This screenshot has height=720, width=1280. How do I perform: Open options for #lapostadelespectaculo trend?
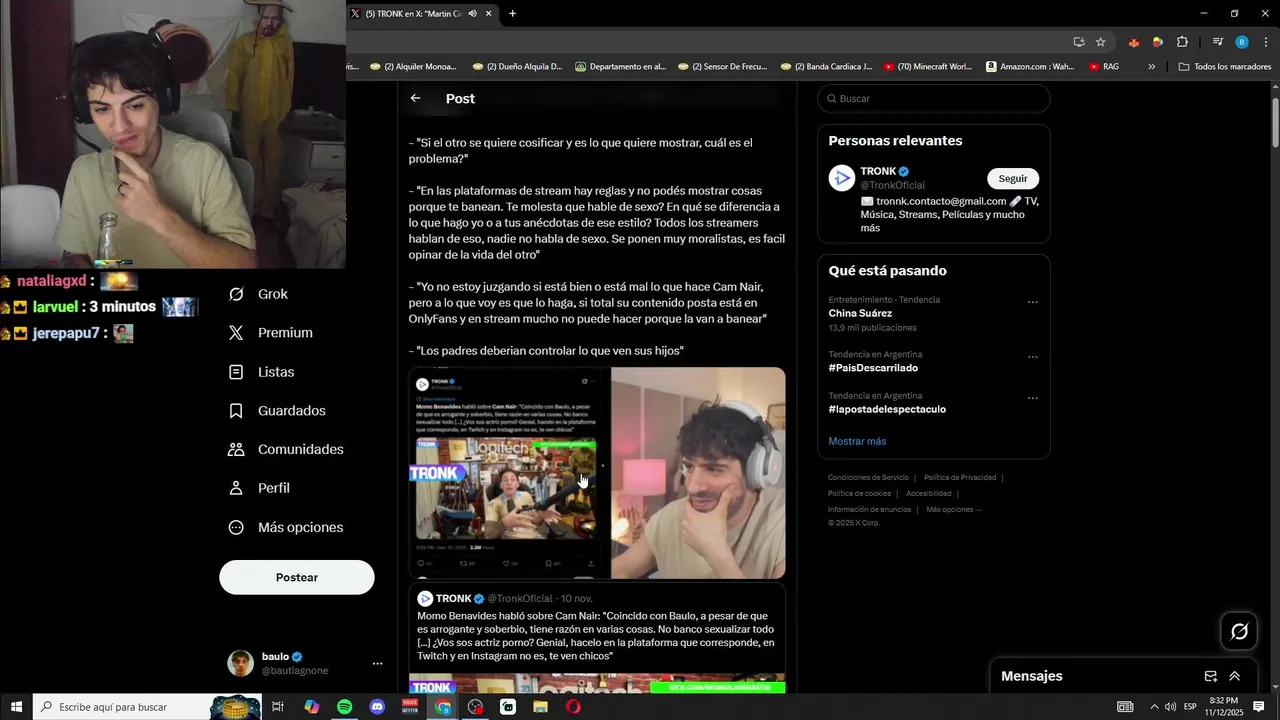[x=1033, y=398]
